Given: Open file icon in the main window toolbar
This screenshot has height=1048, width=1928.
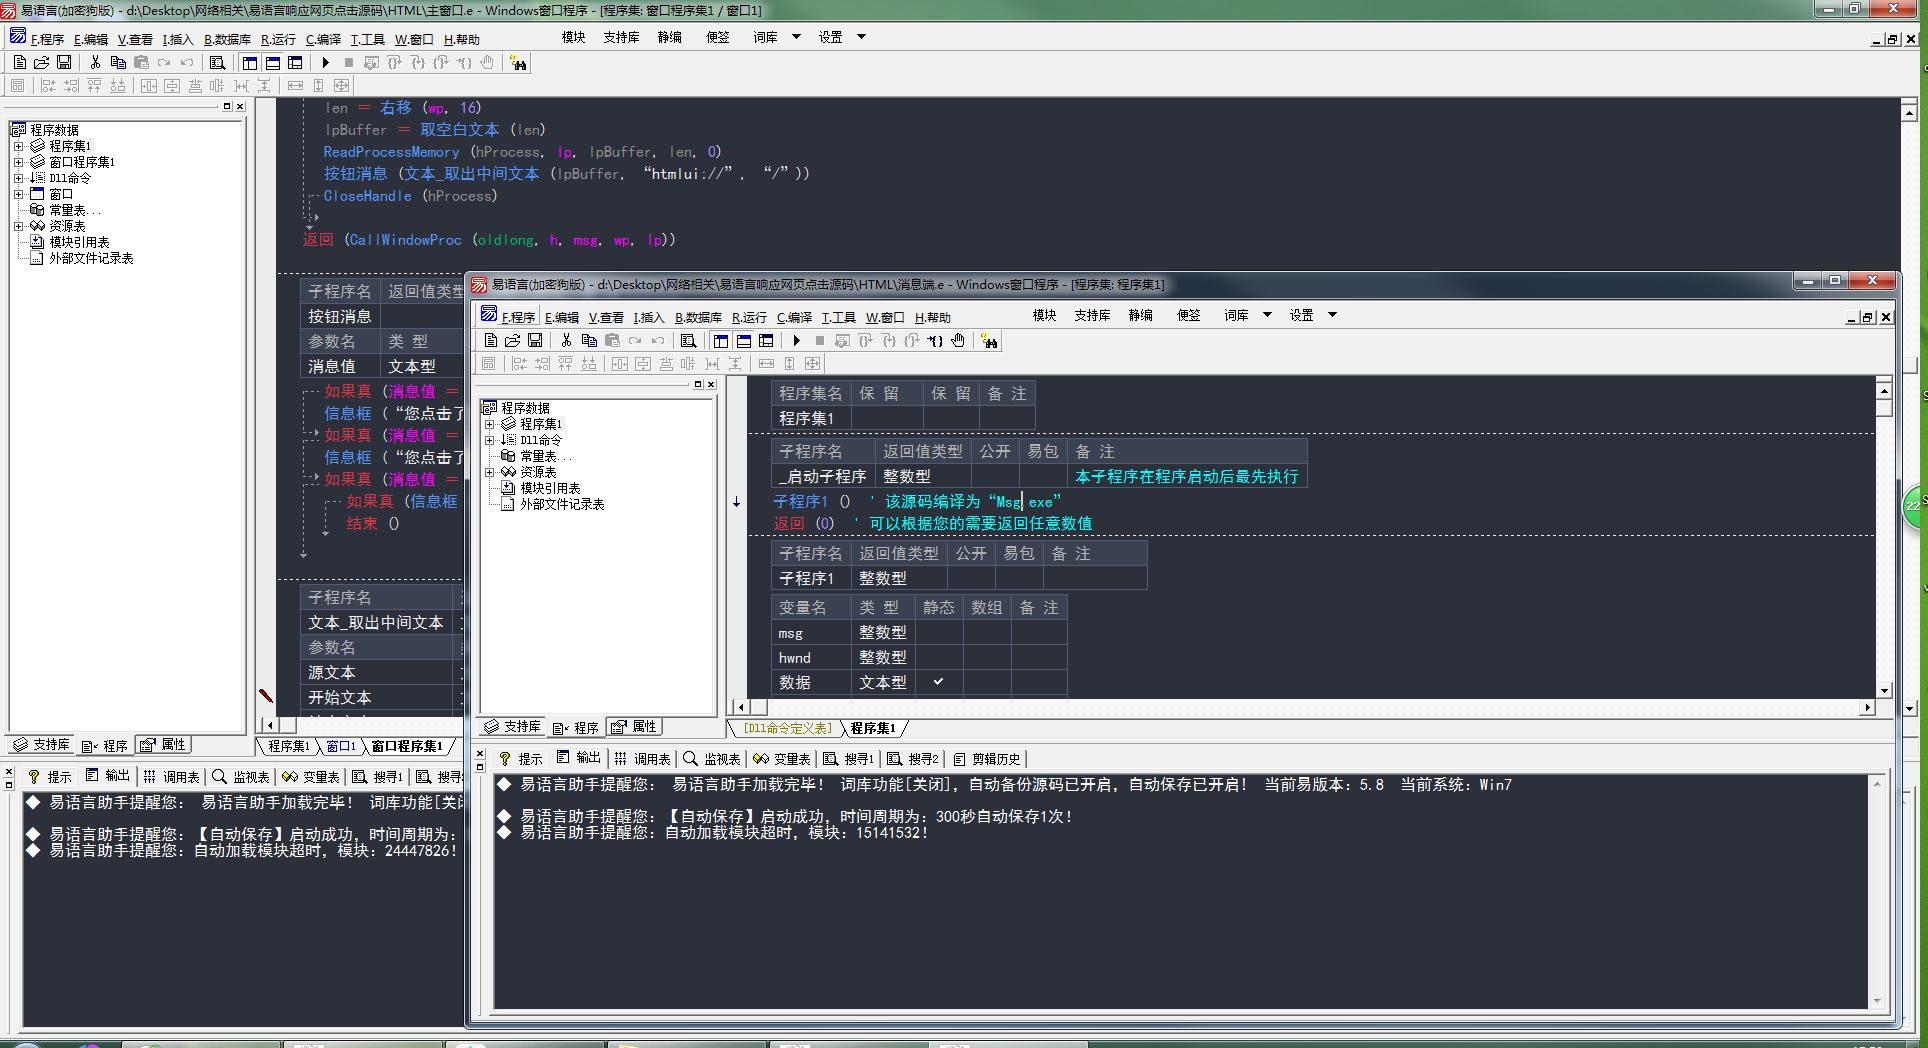Looking at the screenshot, I should (41, 62).
